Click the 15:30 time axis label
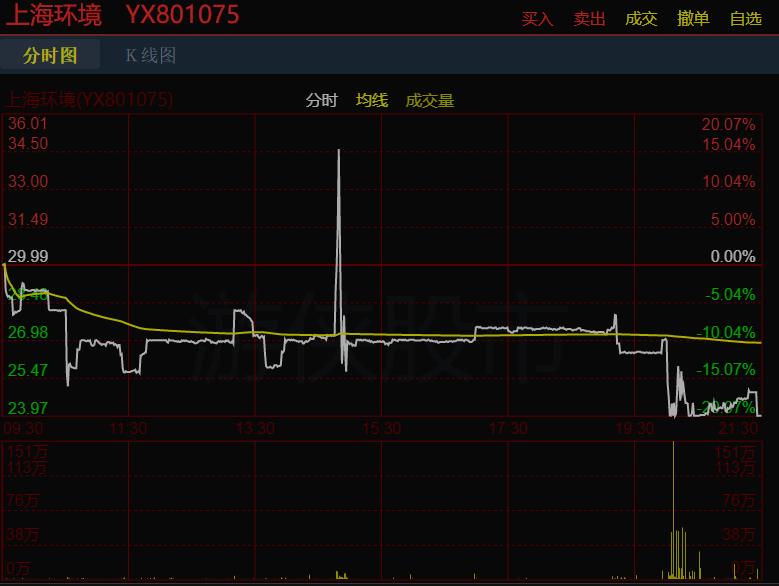The width and height of the screenshot is (779, 586). coord(382,428)
